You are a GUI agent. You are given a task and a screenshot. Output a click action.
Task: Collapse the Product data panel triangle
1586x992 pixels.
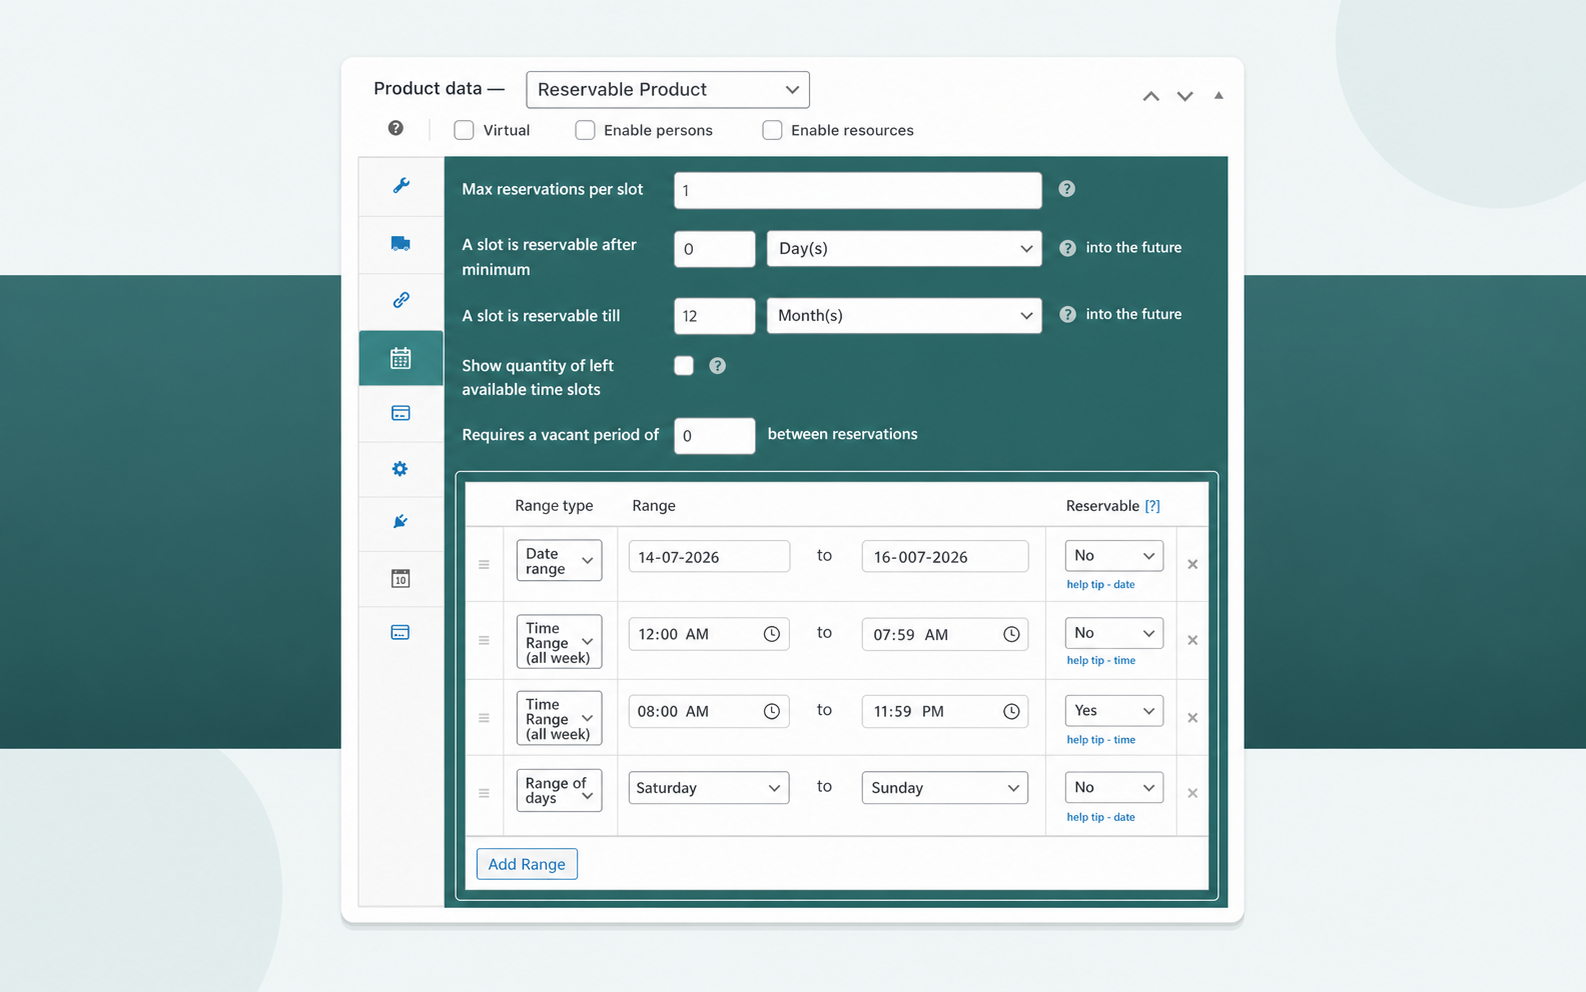(x=1219, y=96)
